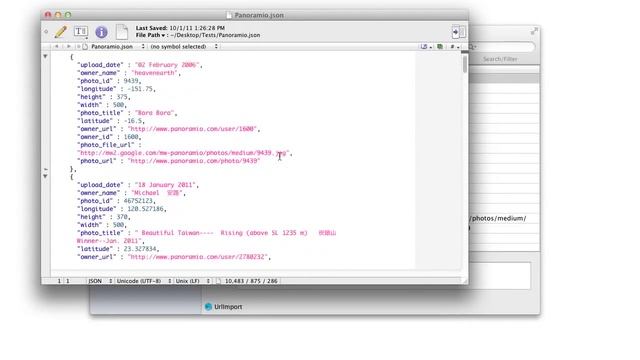Viewport: 640px width, 360px height.
Task: Click the search field in the background window
Action: point(502,47)
